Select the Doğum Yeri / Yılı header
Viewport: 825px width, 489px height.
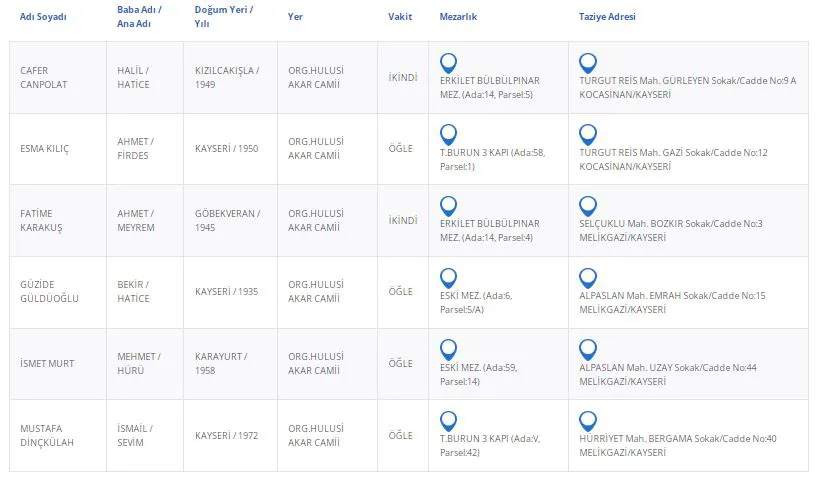222,17
